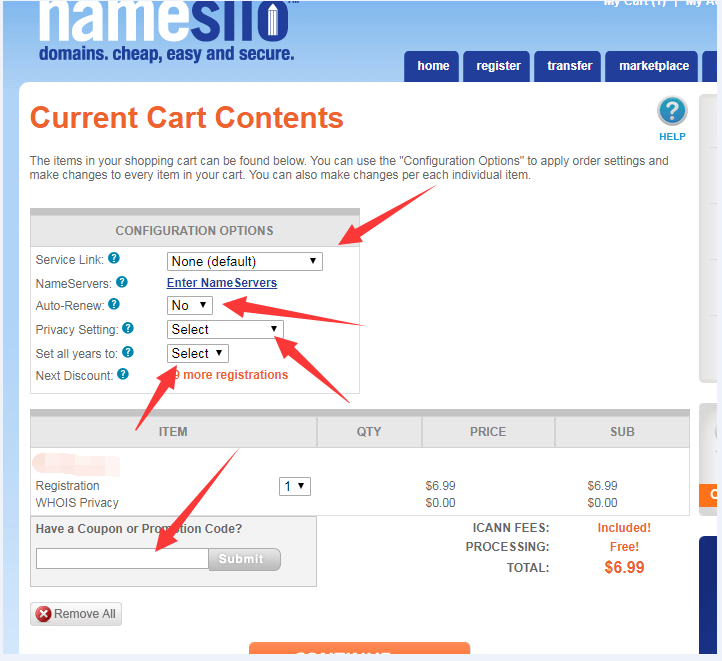722x661 pixels.
Task: Go to the home tab
Action: [x=433, y=66]
